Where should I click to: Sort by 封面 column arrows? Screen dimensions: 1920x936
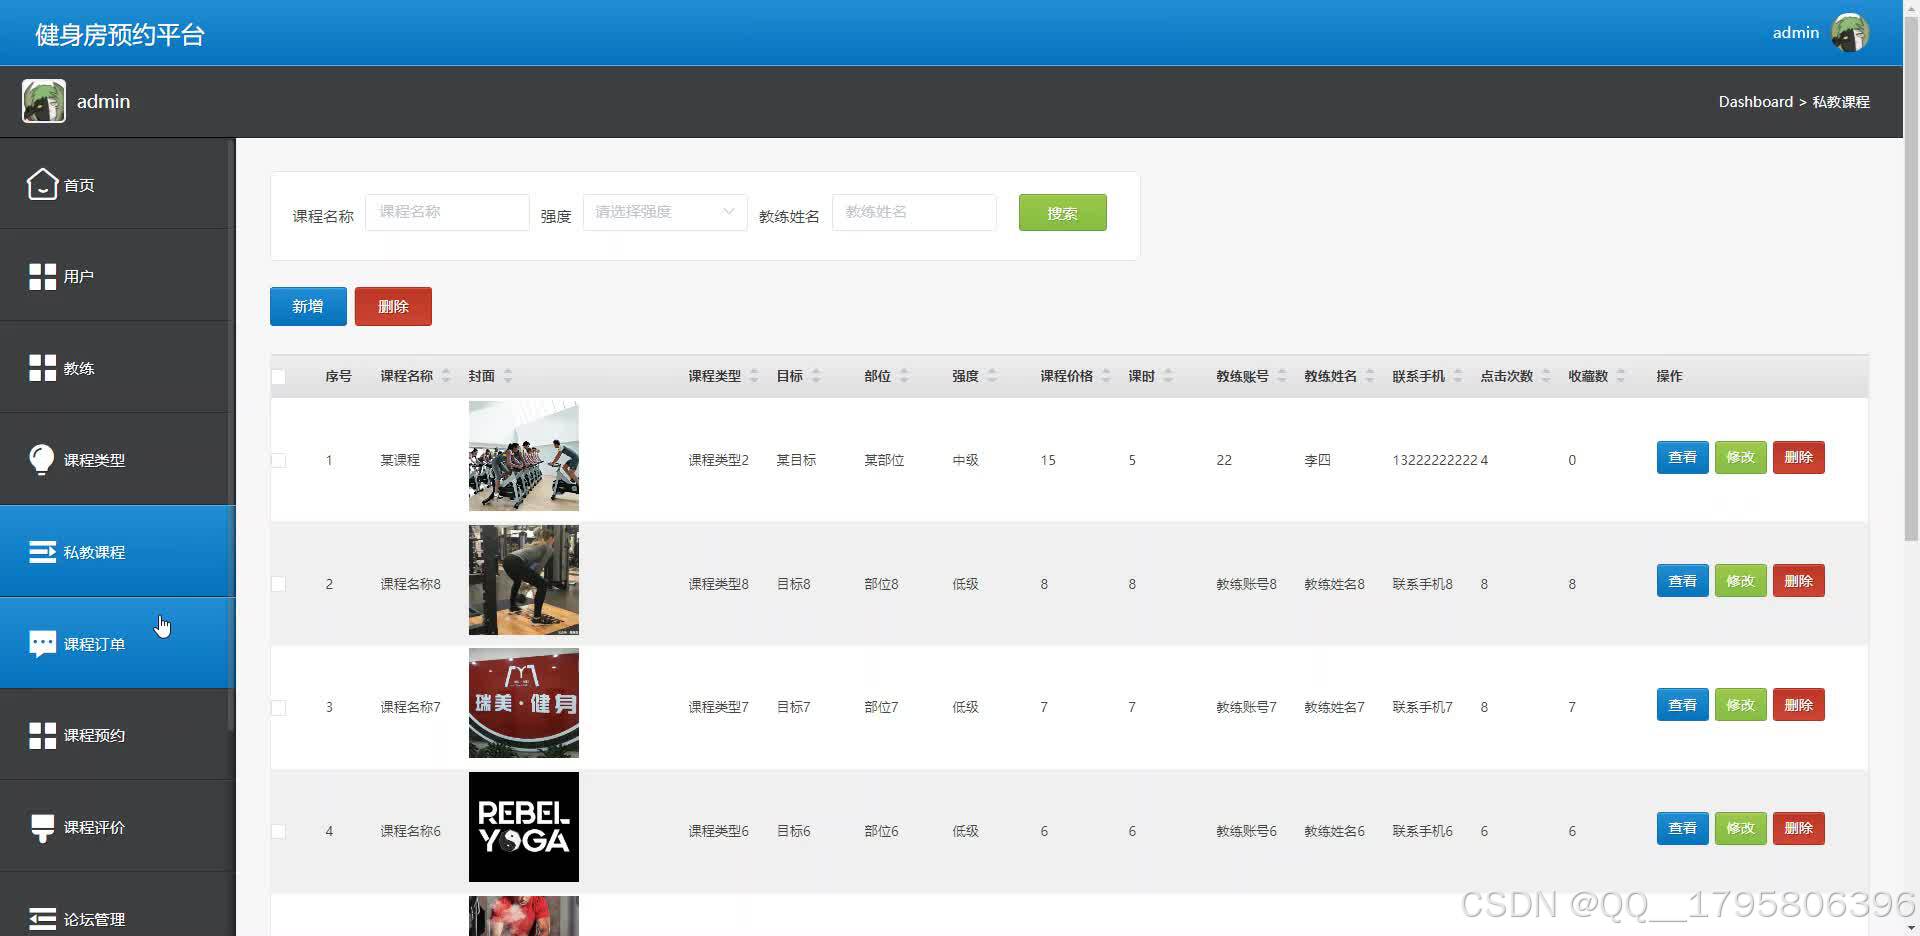point(508,376)
